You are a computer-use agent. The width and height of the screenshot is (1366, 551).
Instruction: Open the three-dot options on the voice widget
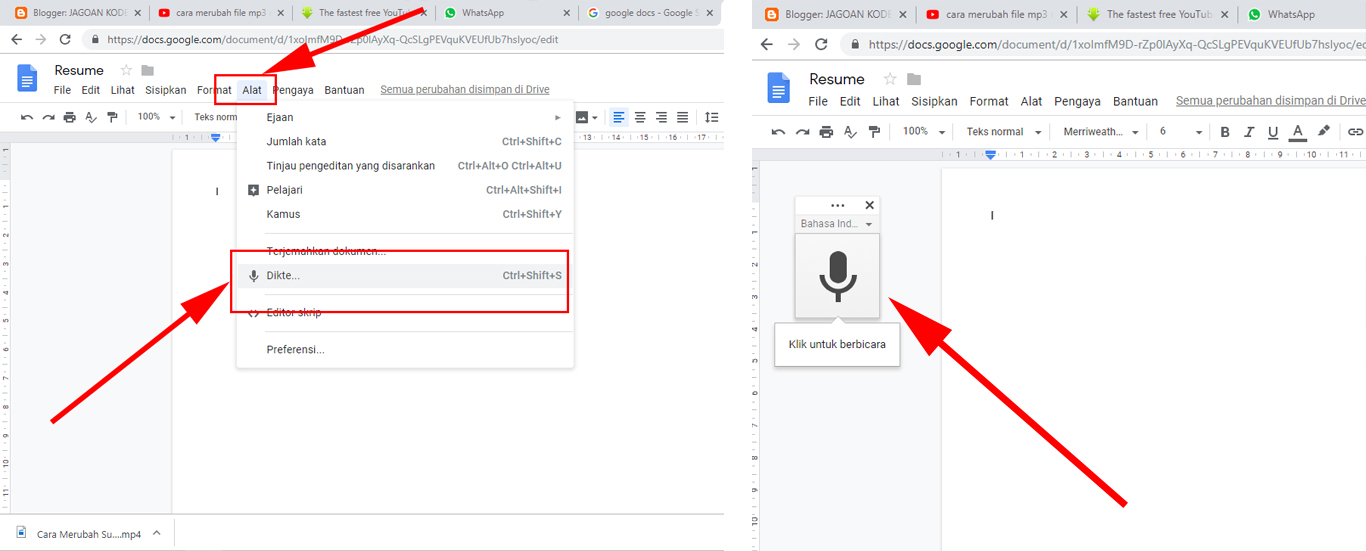click(838, 205)
